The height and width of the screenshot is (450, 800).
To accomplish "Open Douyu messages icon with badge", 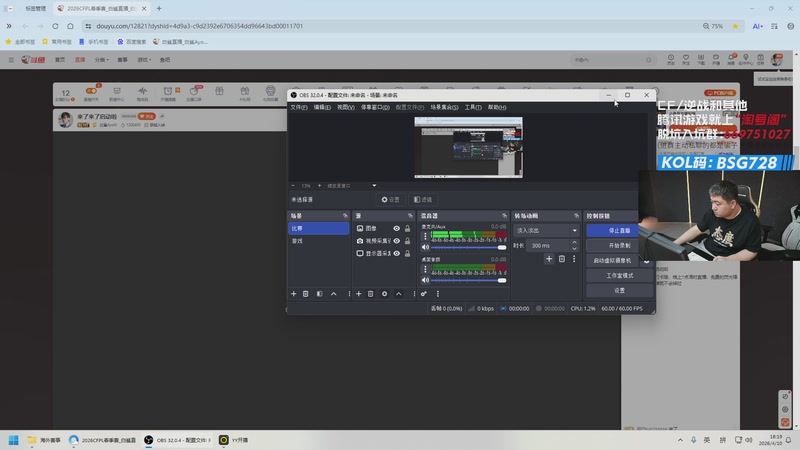I will click(731, 59).
